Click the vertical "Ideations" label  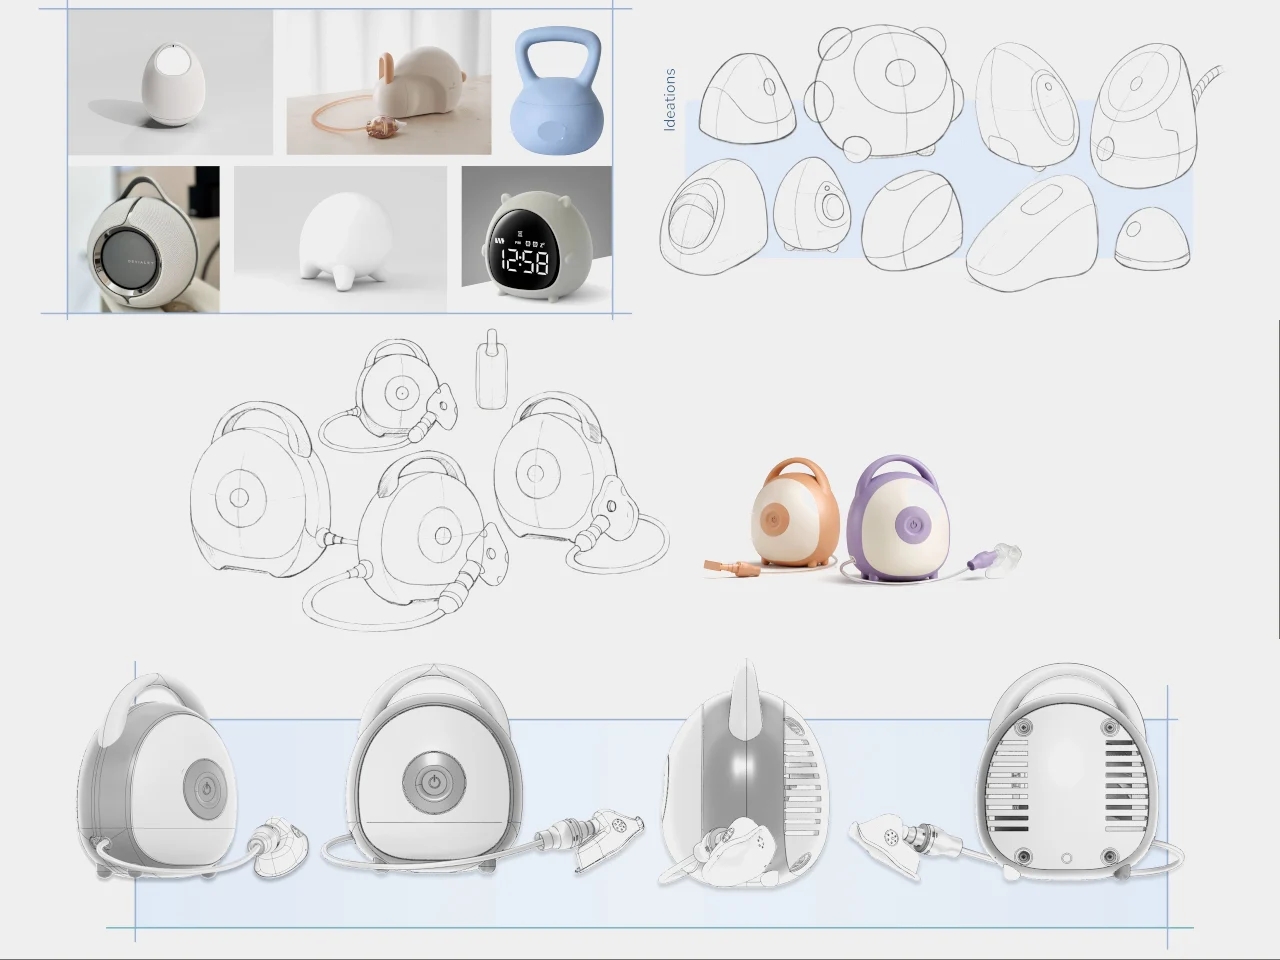(670, 101)
